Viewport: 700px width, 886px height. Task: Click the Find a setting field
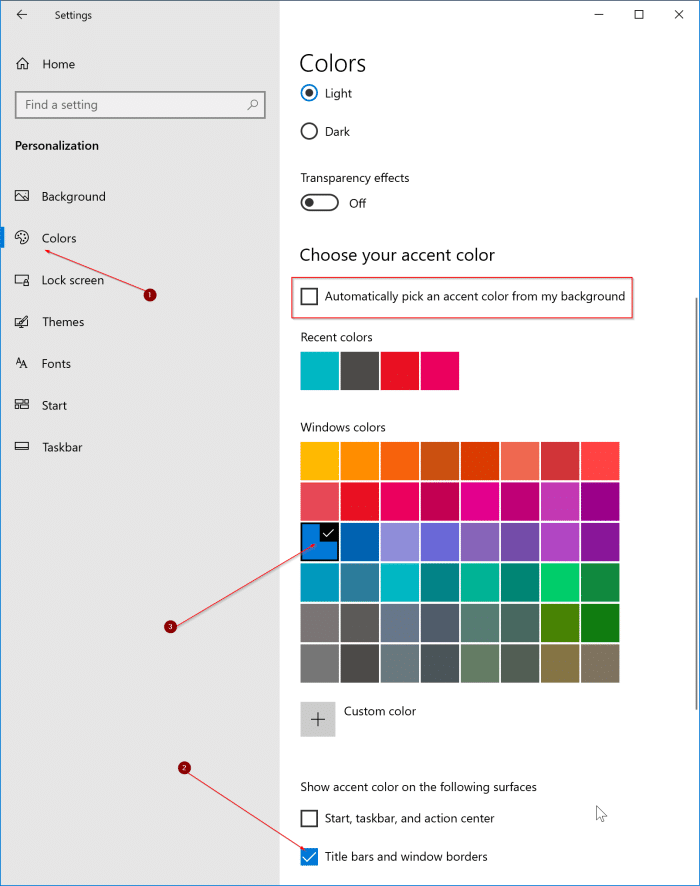140,105
